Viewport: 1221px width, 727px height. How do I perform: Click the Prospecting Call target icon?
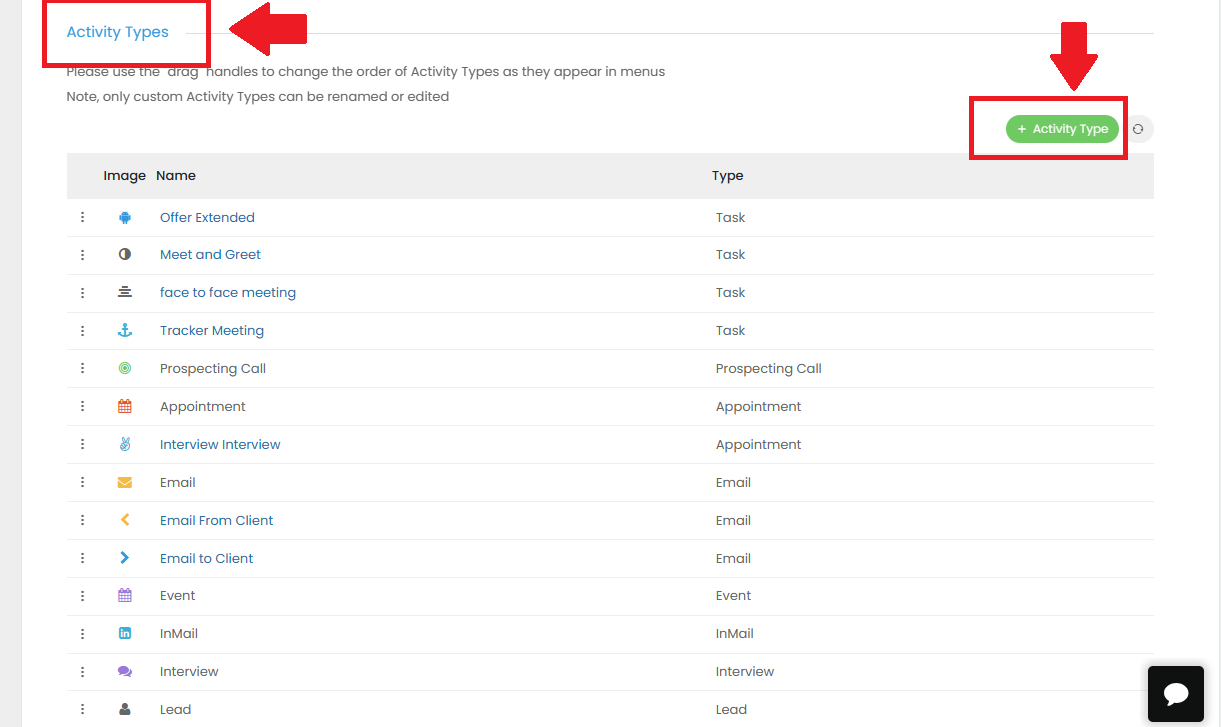(125, 368)
